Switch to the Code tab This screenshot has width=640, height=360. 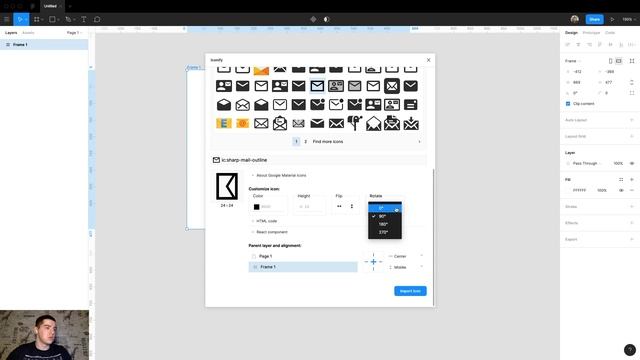(610, 33)
